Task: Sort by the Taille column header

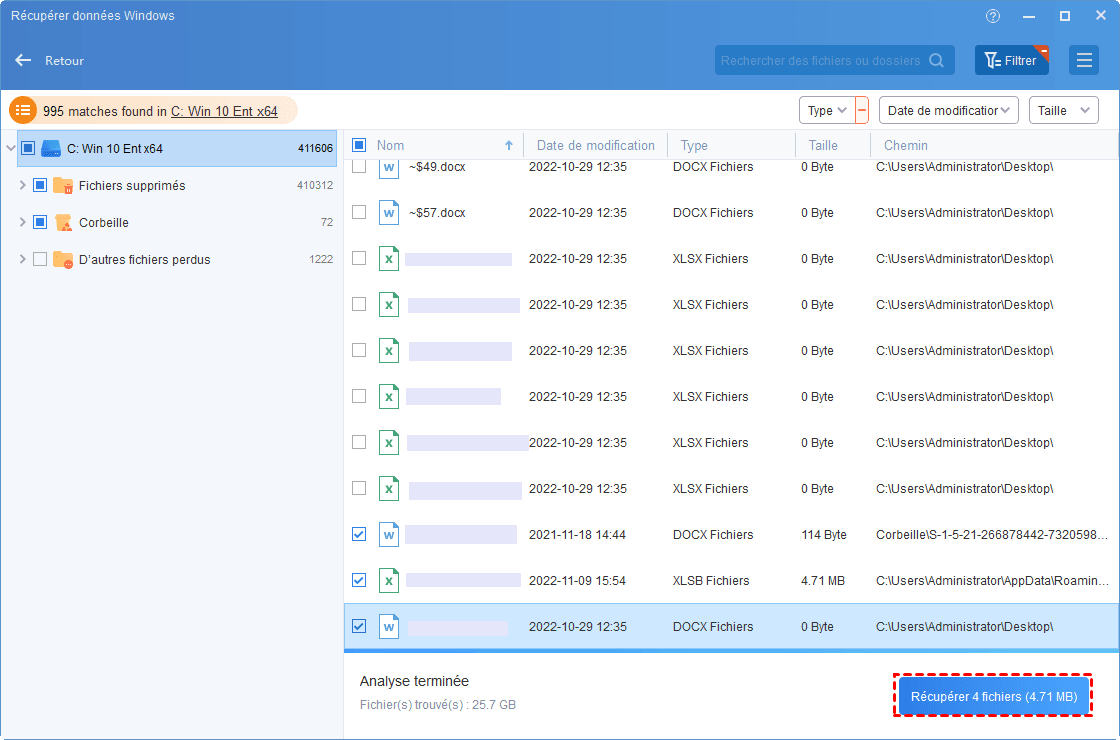Action: click(x=823, y=145)
